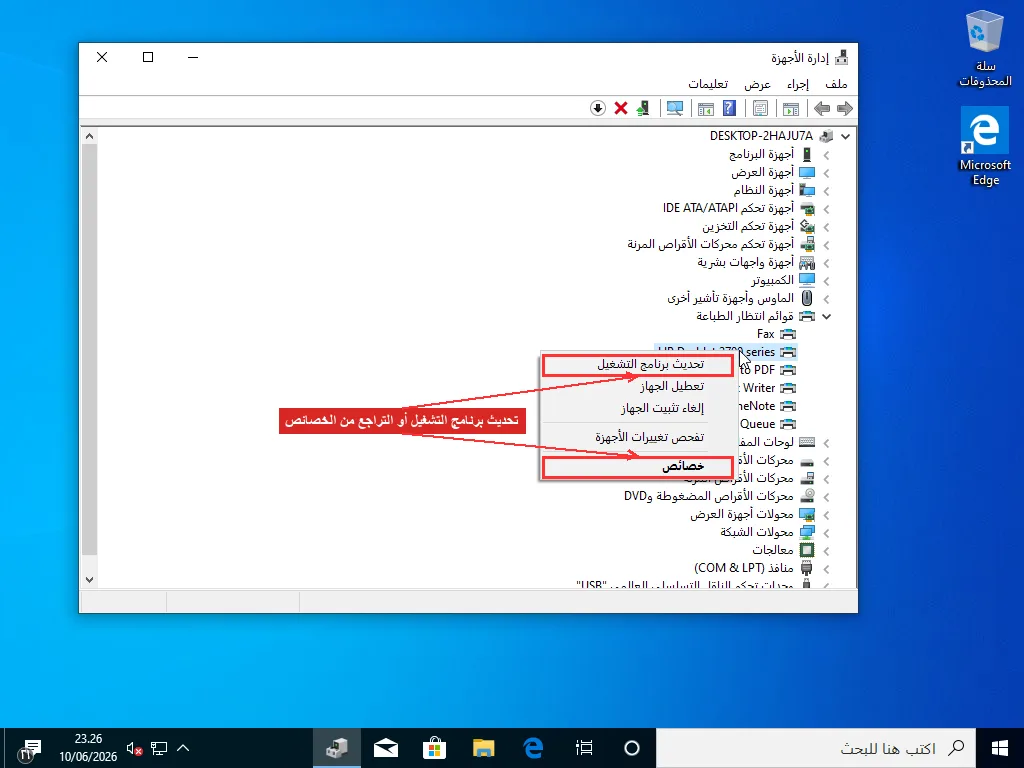Click the أجهزة واجهات بشرية device icon
1024x768 pixels.
pyautogui.click(x=807, y=263)
